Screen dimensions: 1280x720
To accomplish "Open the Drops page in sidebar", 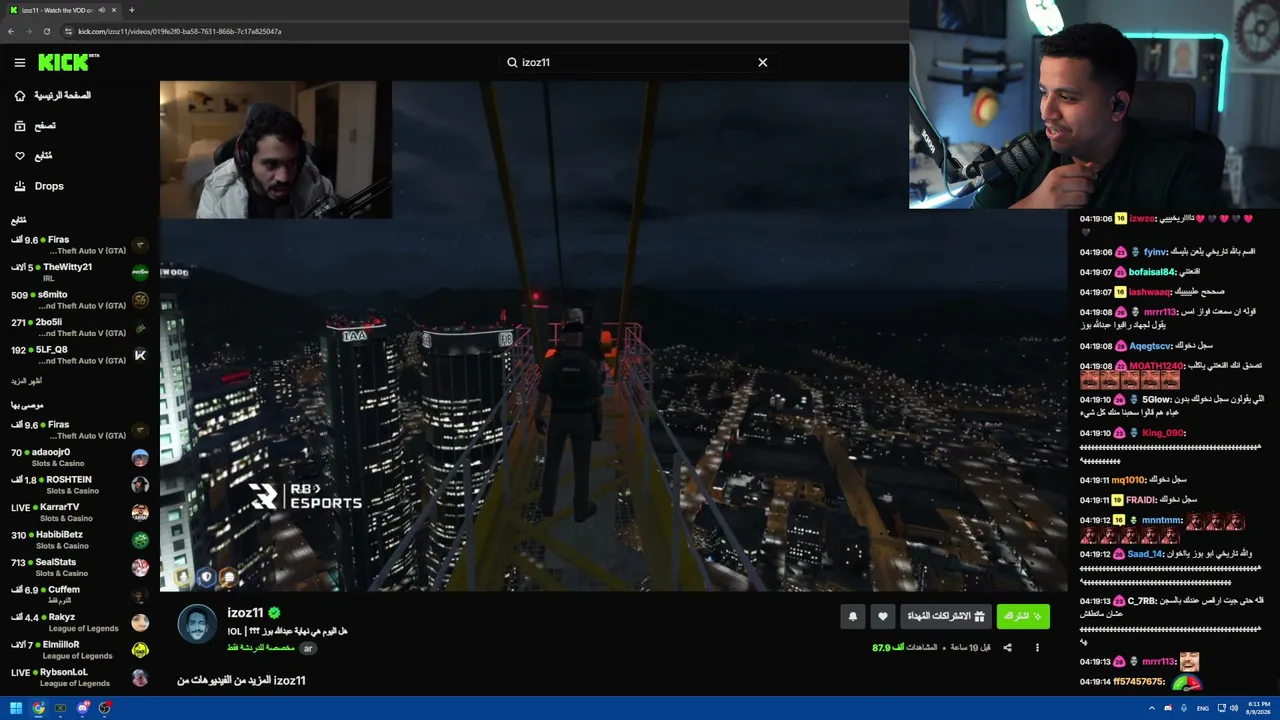I will click(39, 186).
